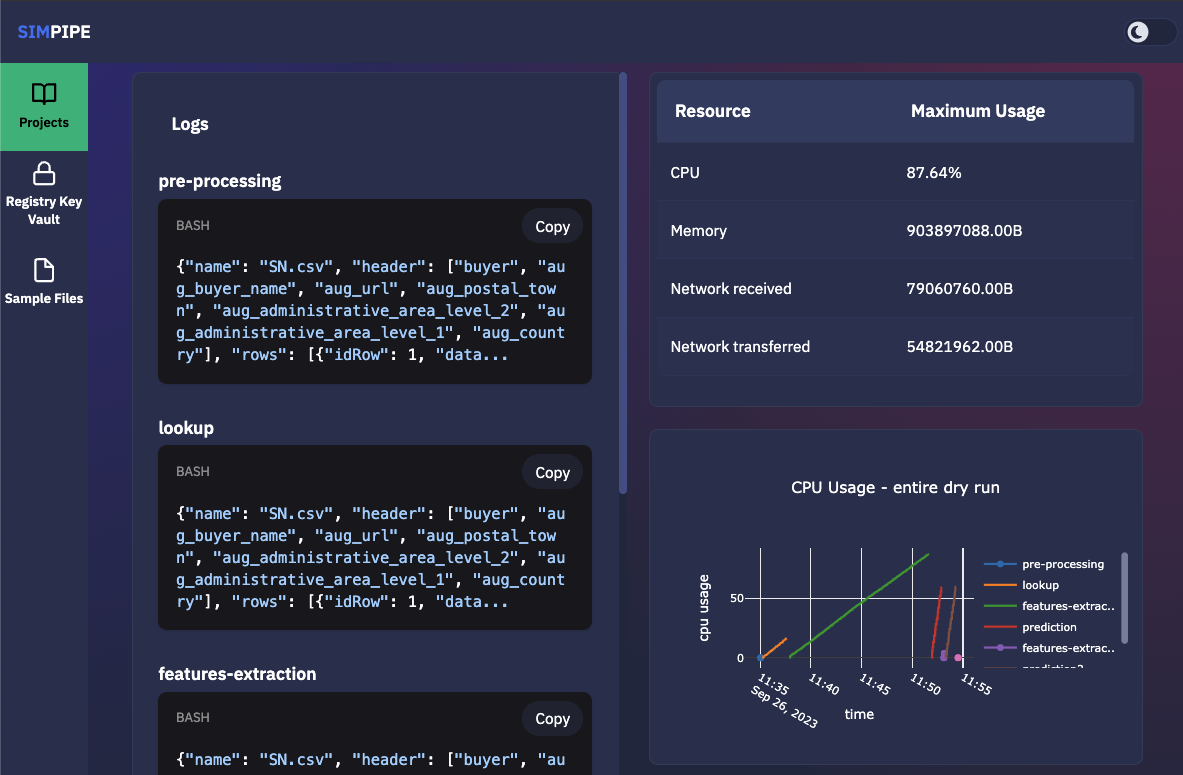This screenshot has height=775, width=1183.
Task: Select value 79060760.00B
Action: (x=960, y=289)
